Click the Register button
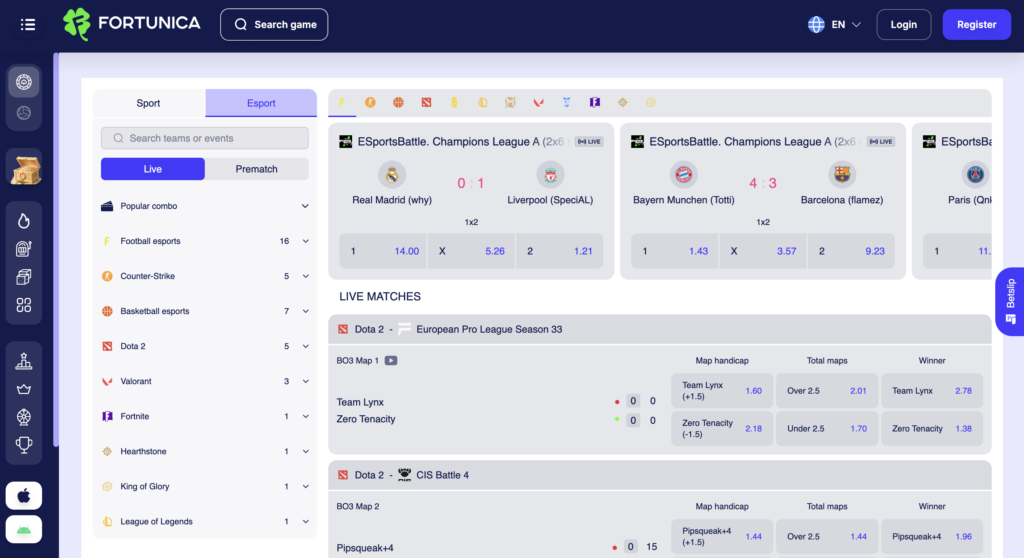1024x558 pixels. click(976, 25)
